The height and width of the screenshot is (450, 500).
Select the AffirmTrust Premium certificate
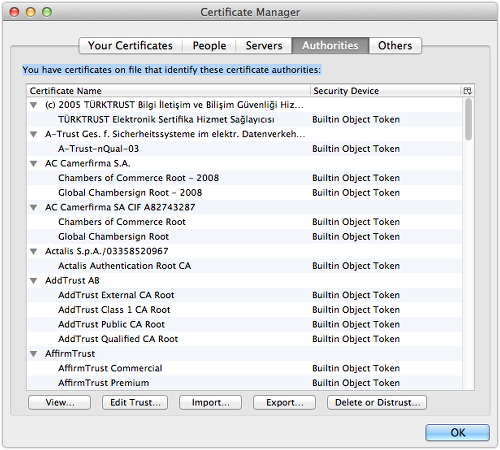[x=244, y=383]
